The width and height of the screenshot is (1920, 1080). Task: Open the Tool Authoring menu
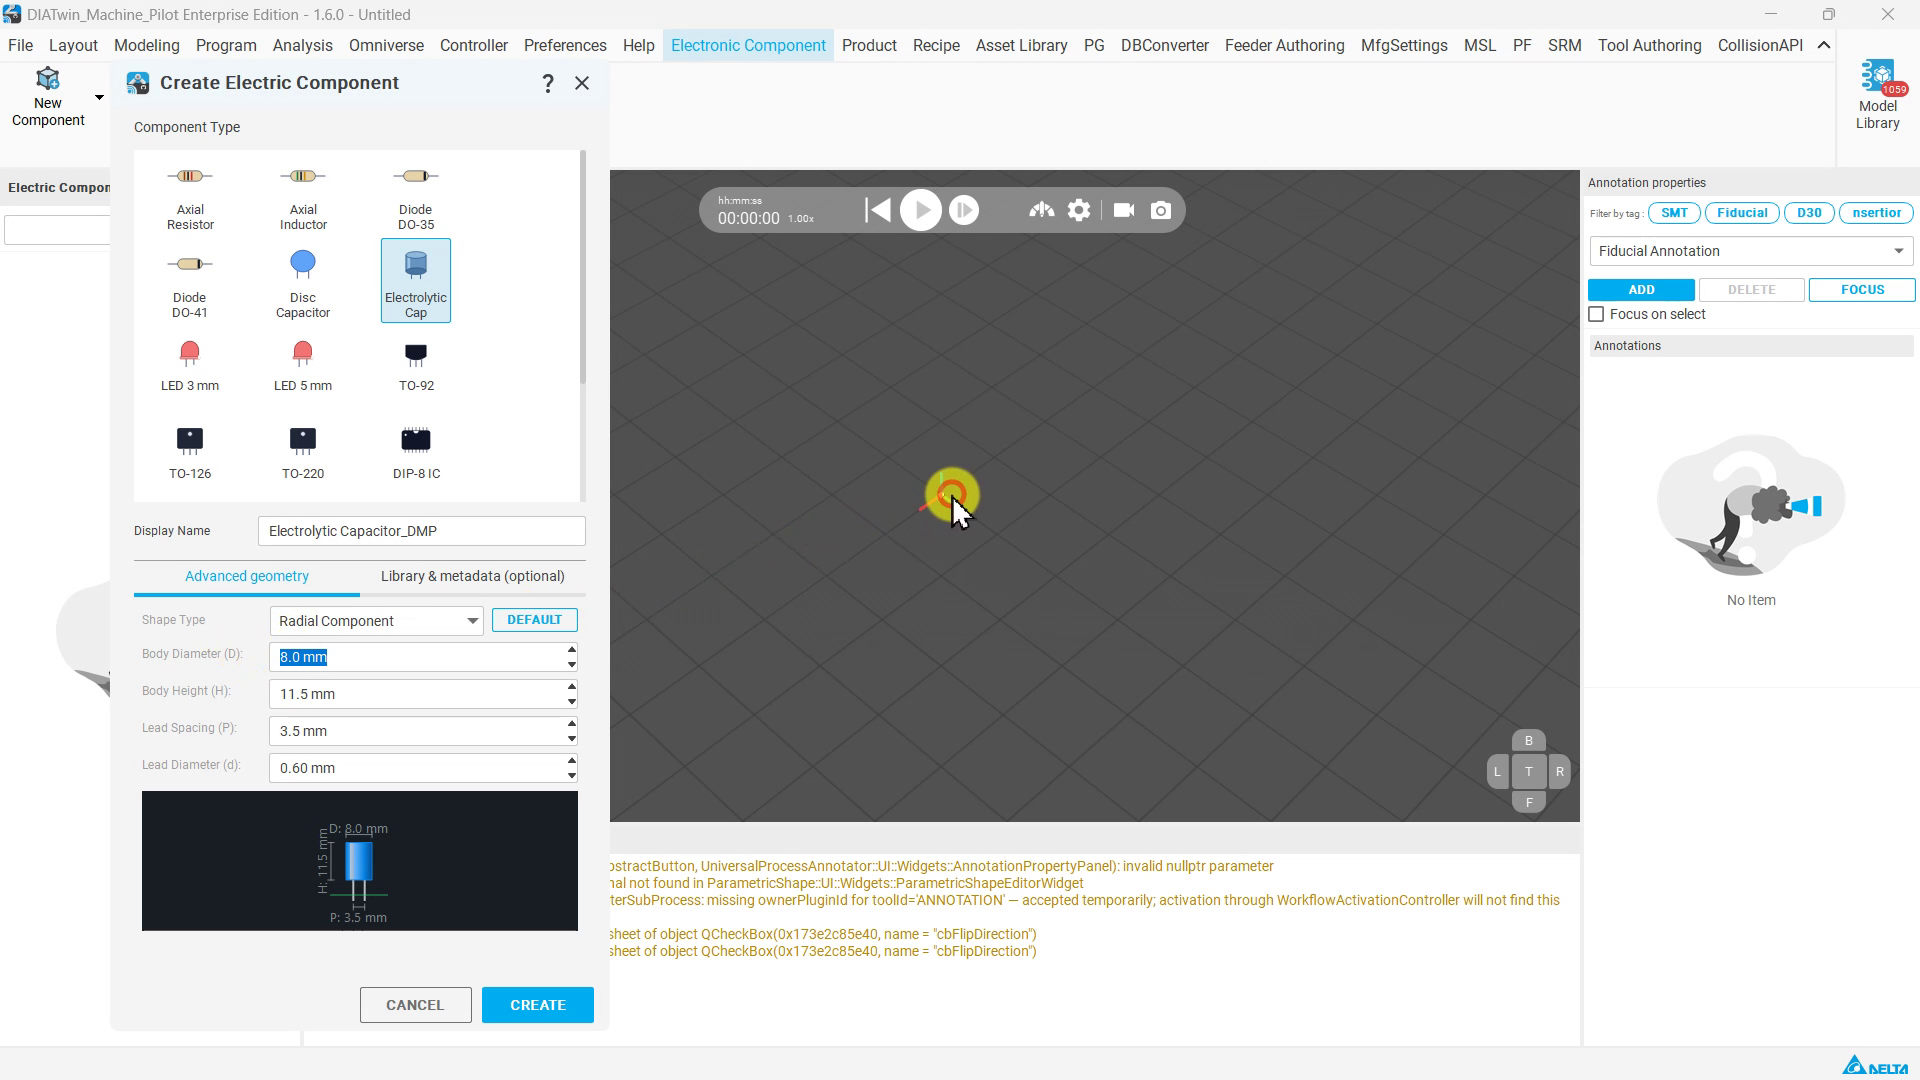[x=1649, y=45]
